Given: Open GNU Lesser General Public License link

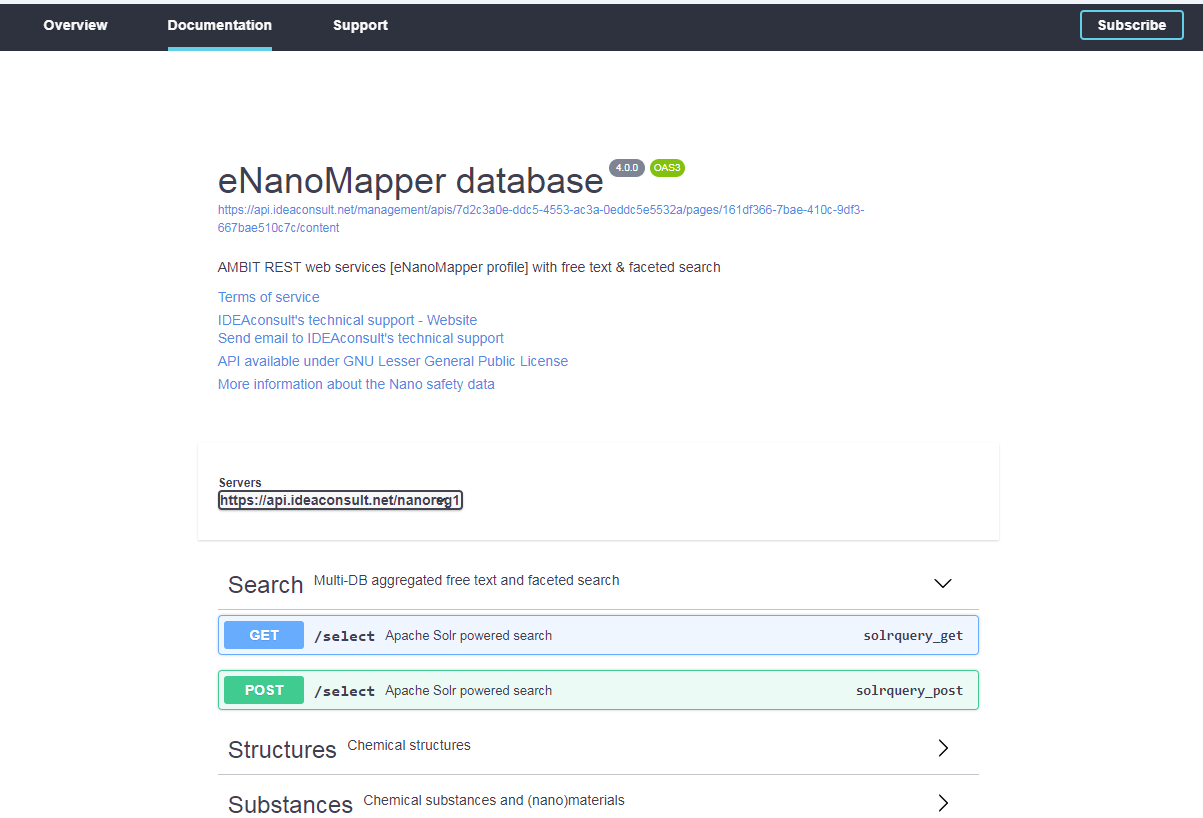Looking at the screenshot, I should [392, 361].
